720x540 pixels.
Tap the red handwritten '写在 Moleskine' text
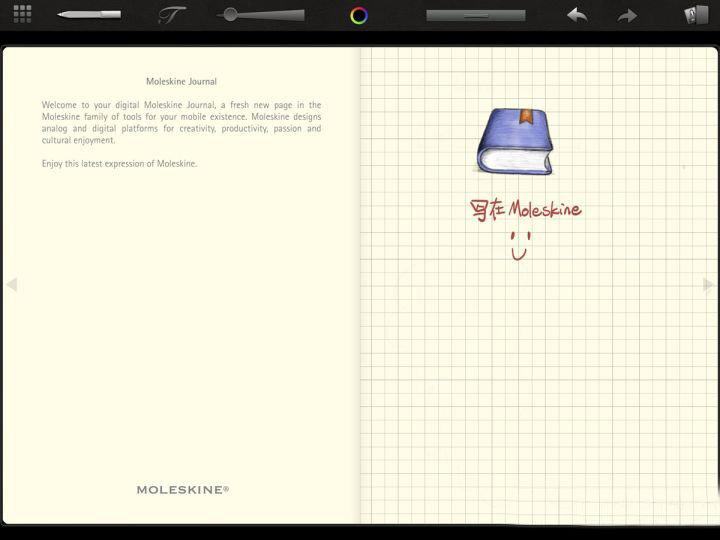point(526,210)
